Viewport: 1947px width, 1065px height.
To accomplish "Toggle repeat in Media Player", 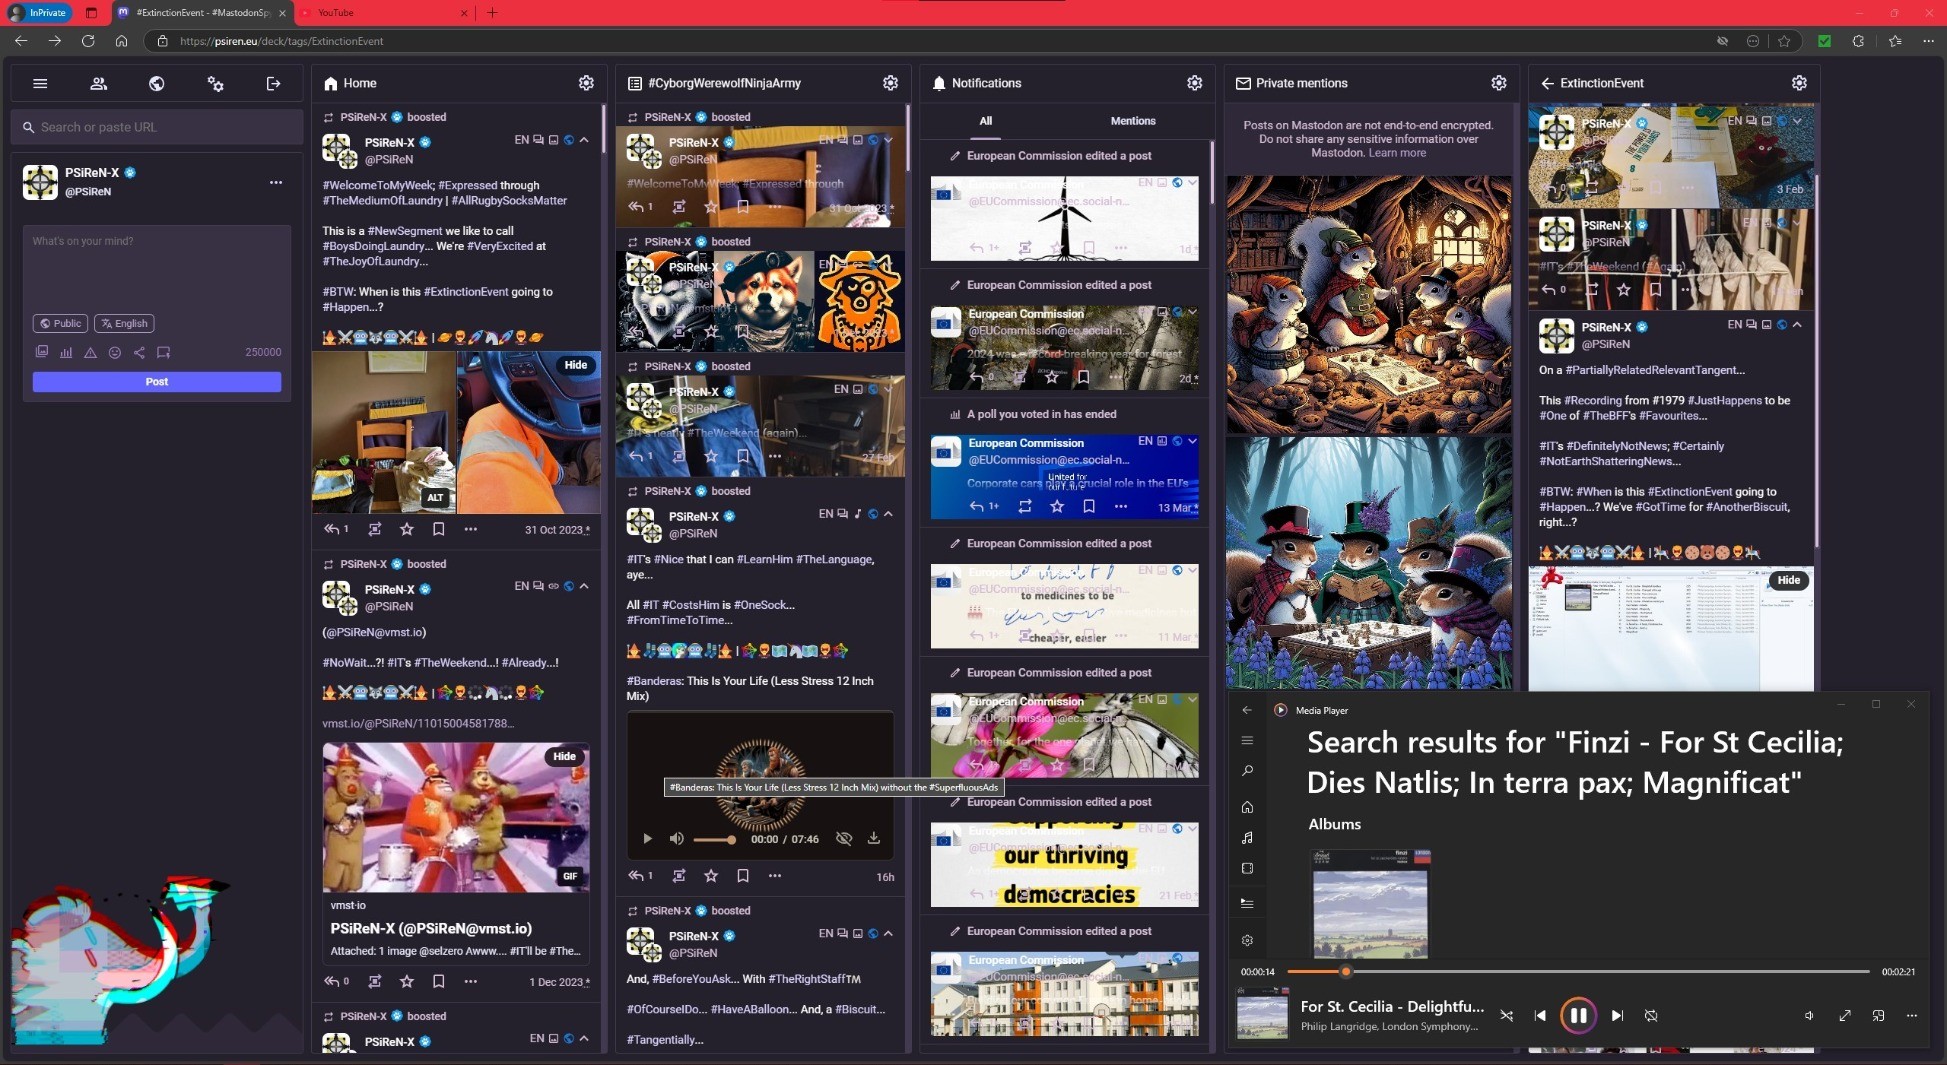I will 1651,1015.
